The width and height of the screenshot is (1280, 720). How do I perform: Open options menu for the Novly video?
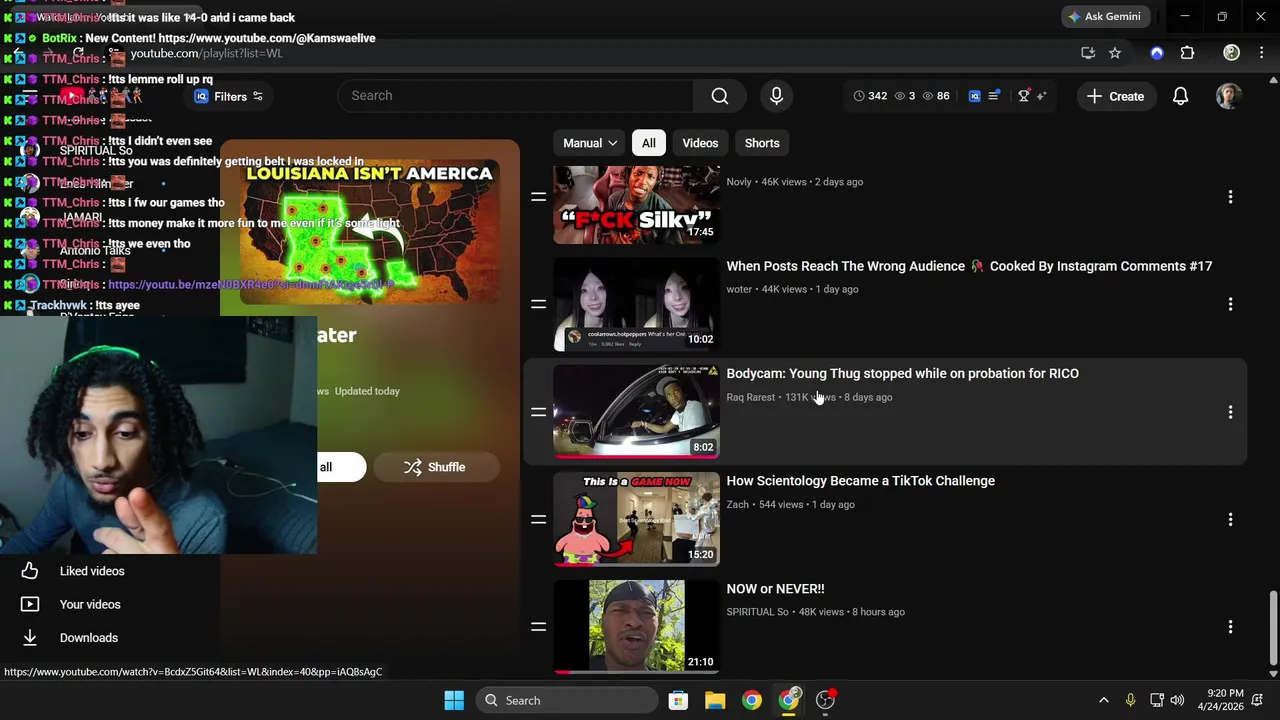coord(1230,197)
